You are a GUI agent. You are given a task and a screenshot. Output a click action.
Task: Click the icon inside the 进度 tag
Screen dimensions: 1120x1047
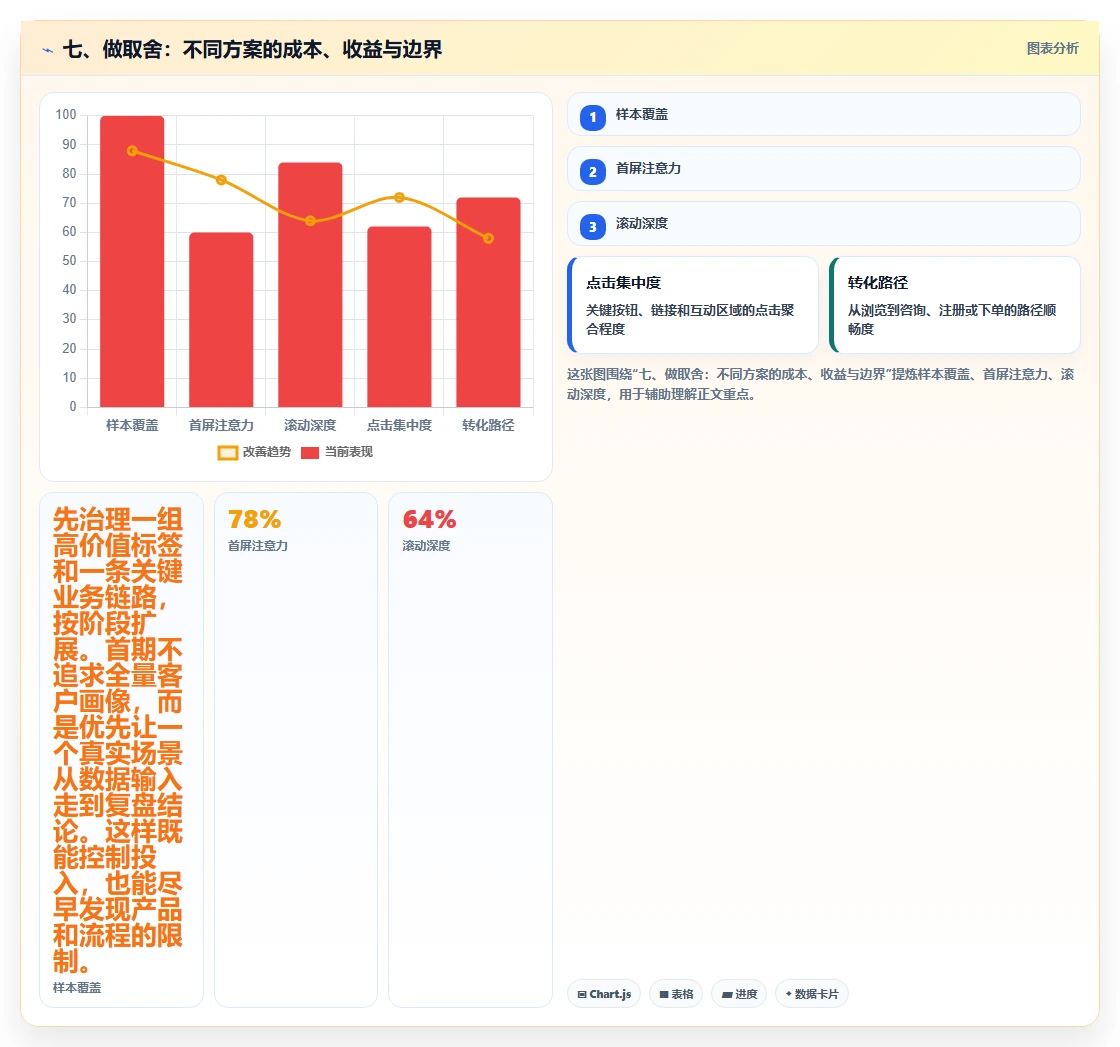coord(726,995)
